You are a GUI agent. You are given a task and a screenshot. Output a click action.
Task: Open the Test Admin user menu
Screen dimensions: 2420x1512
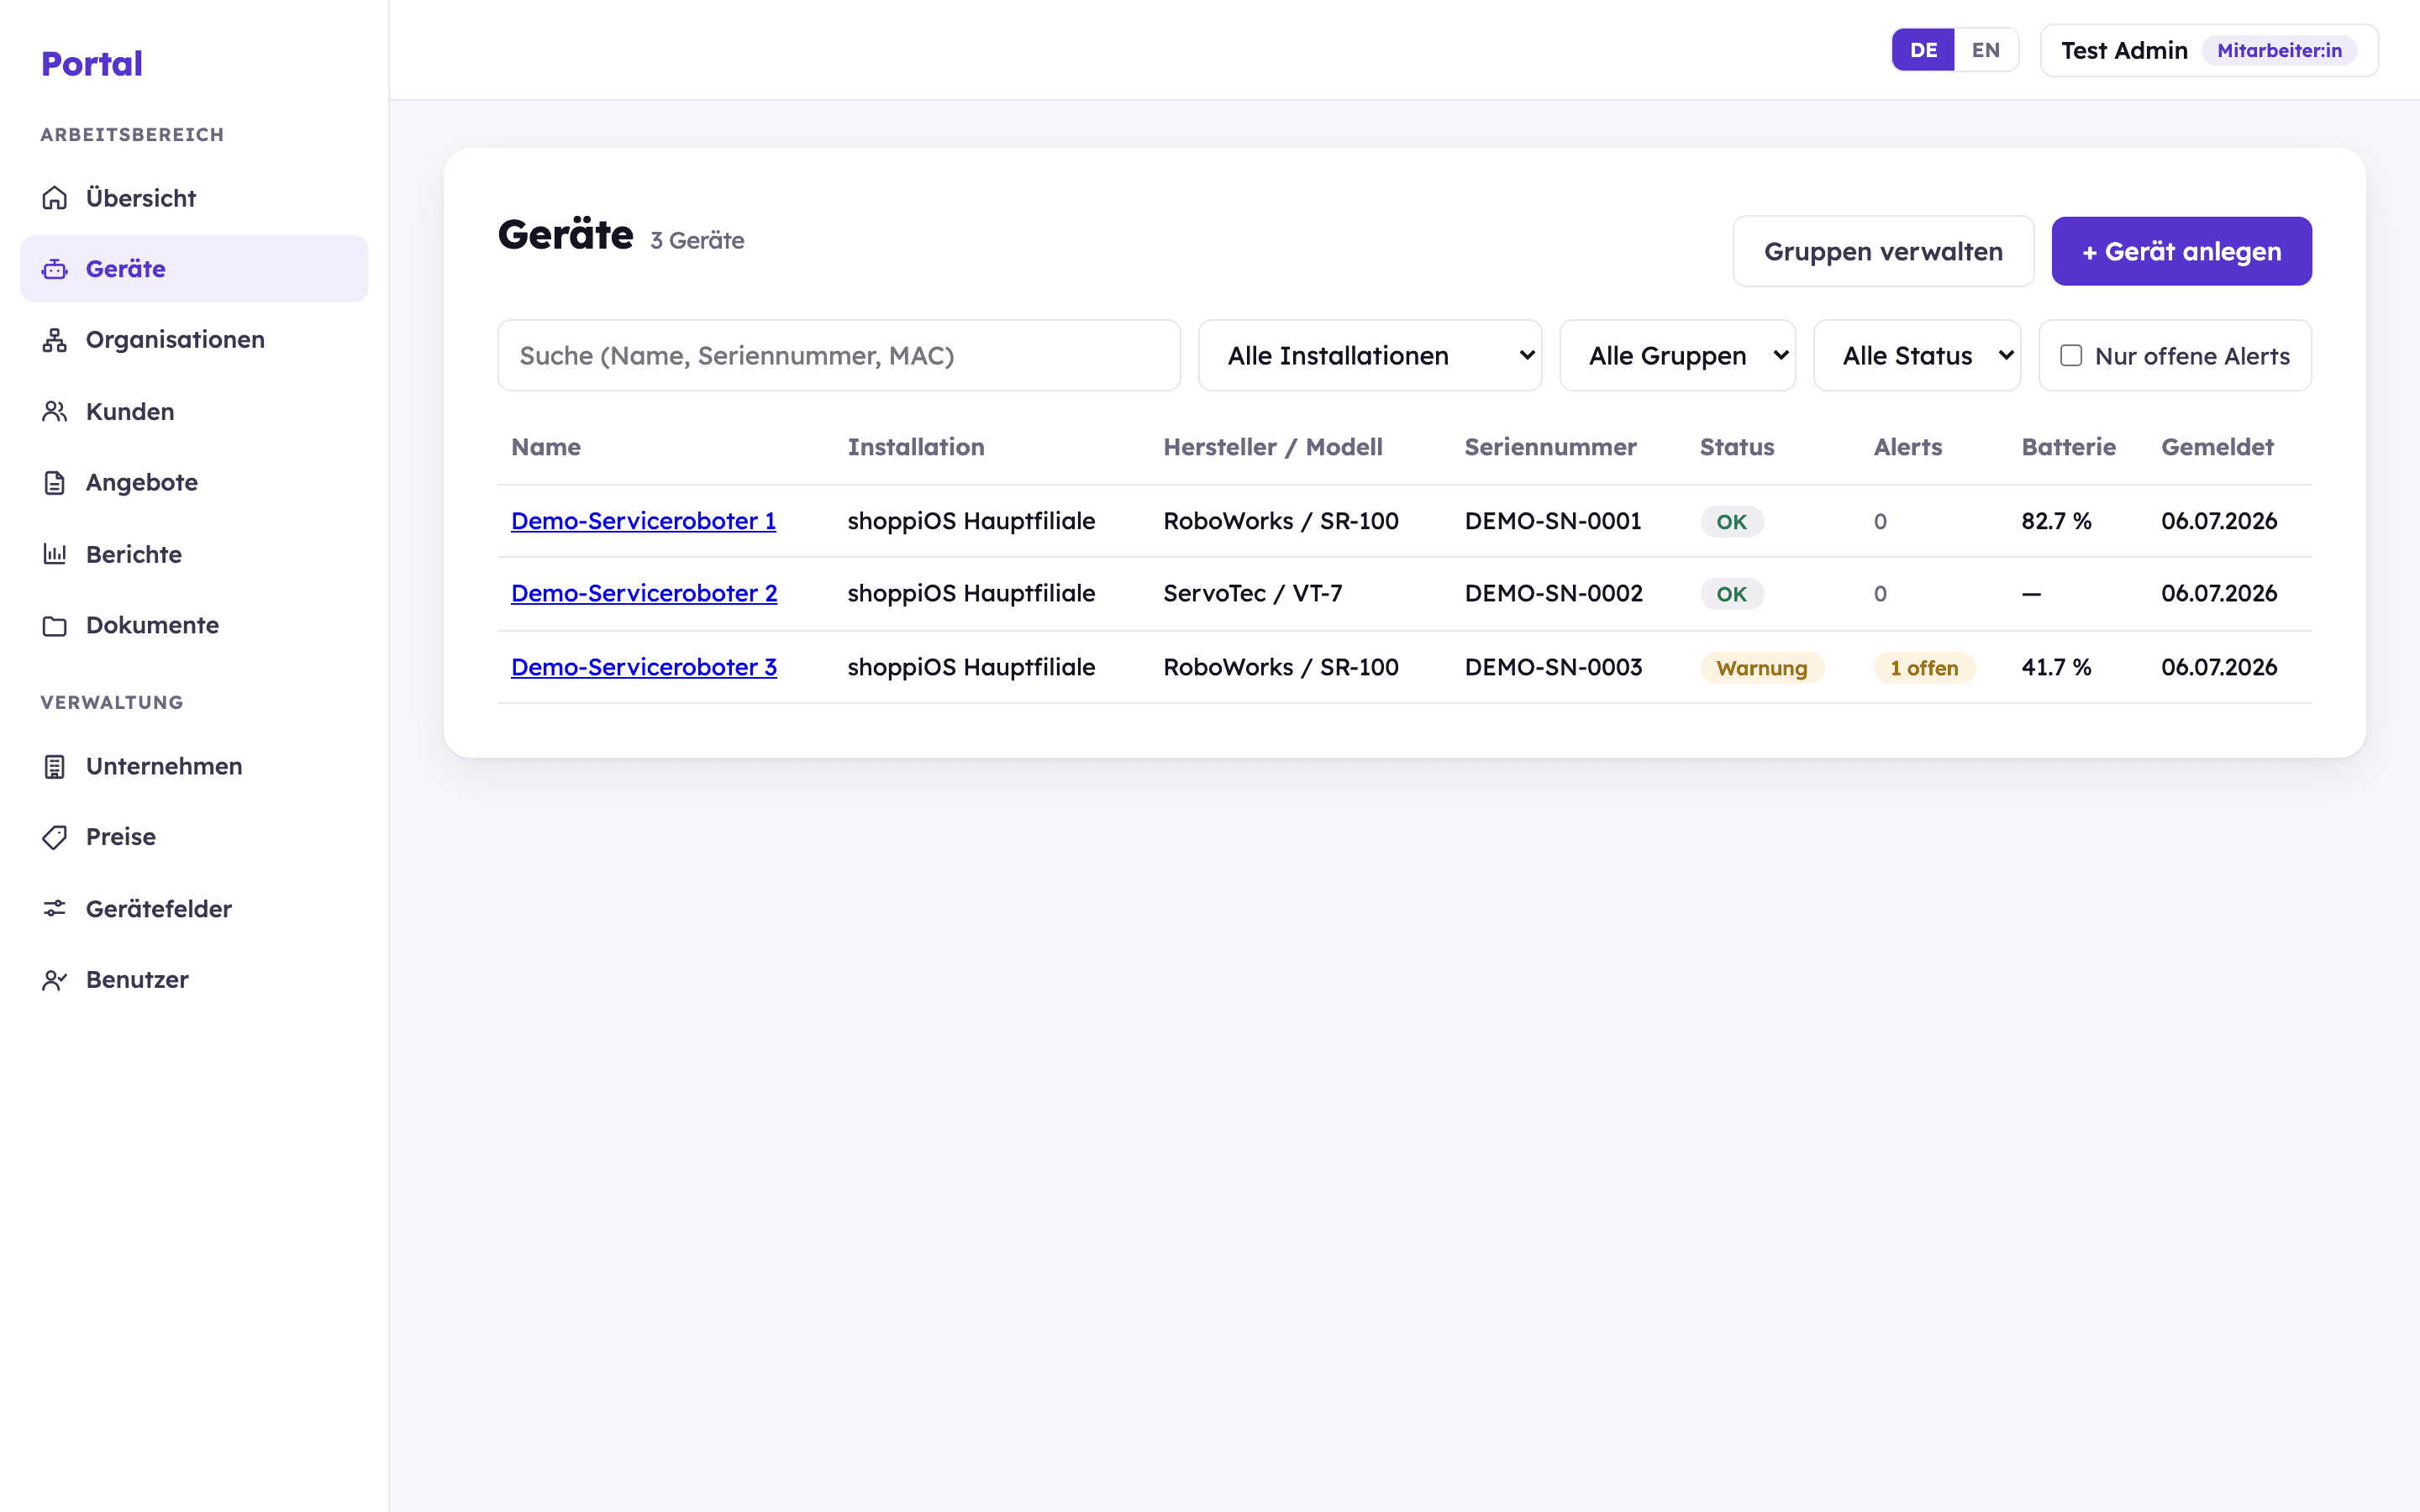coord(2209,50)
